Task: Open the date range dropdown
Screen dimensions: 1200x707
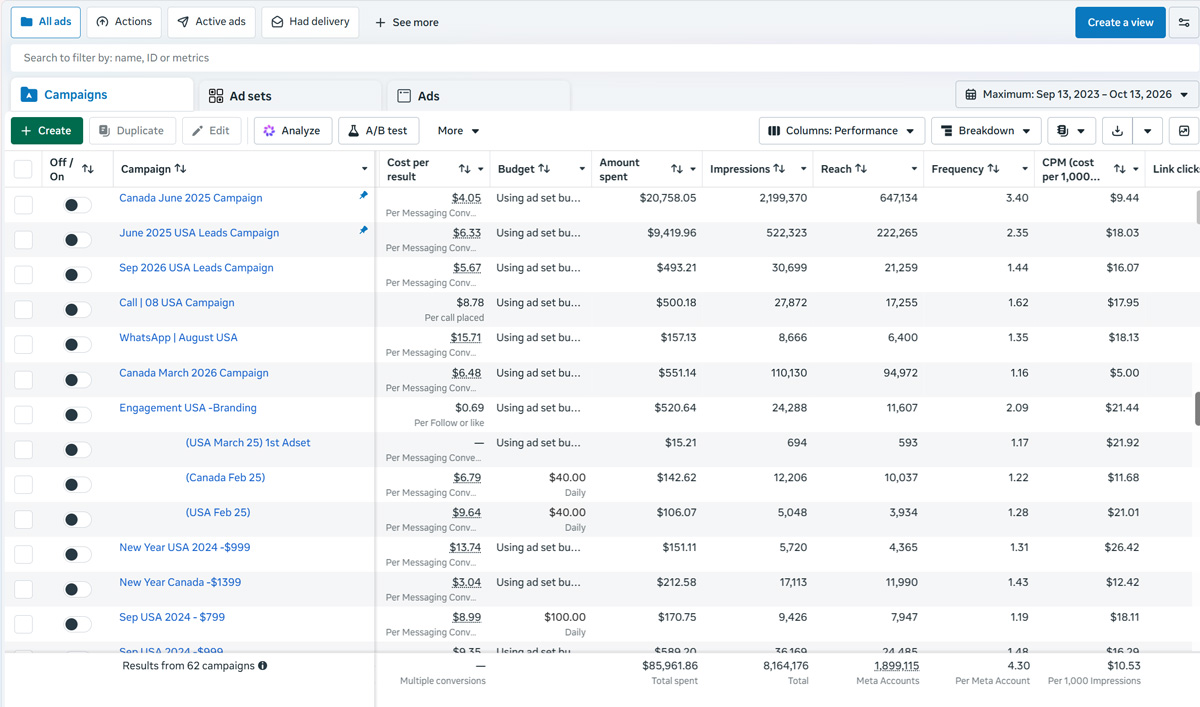Action: [x=1077, y=95]
